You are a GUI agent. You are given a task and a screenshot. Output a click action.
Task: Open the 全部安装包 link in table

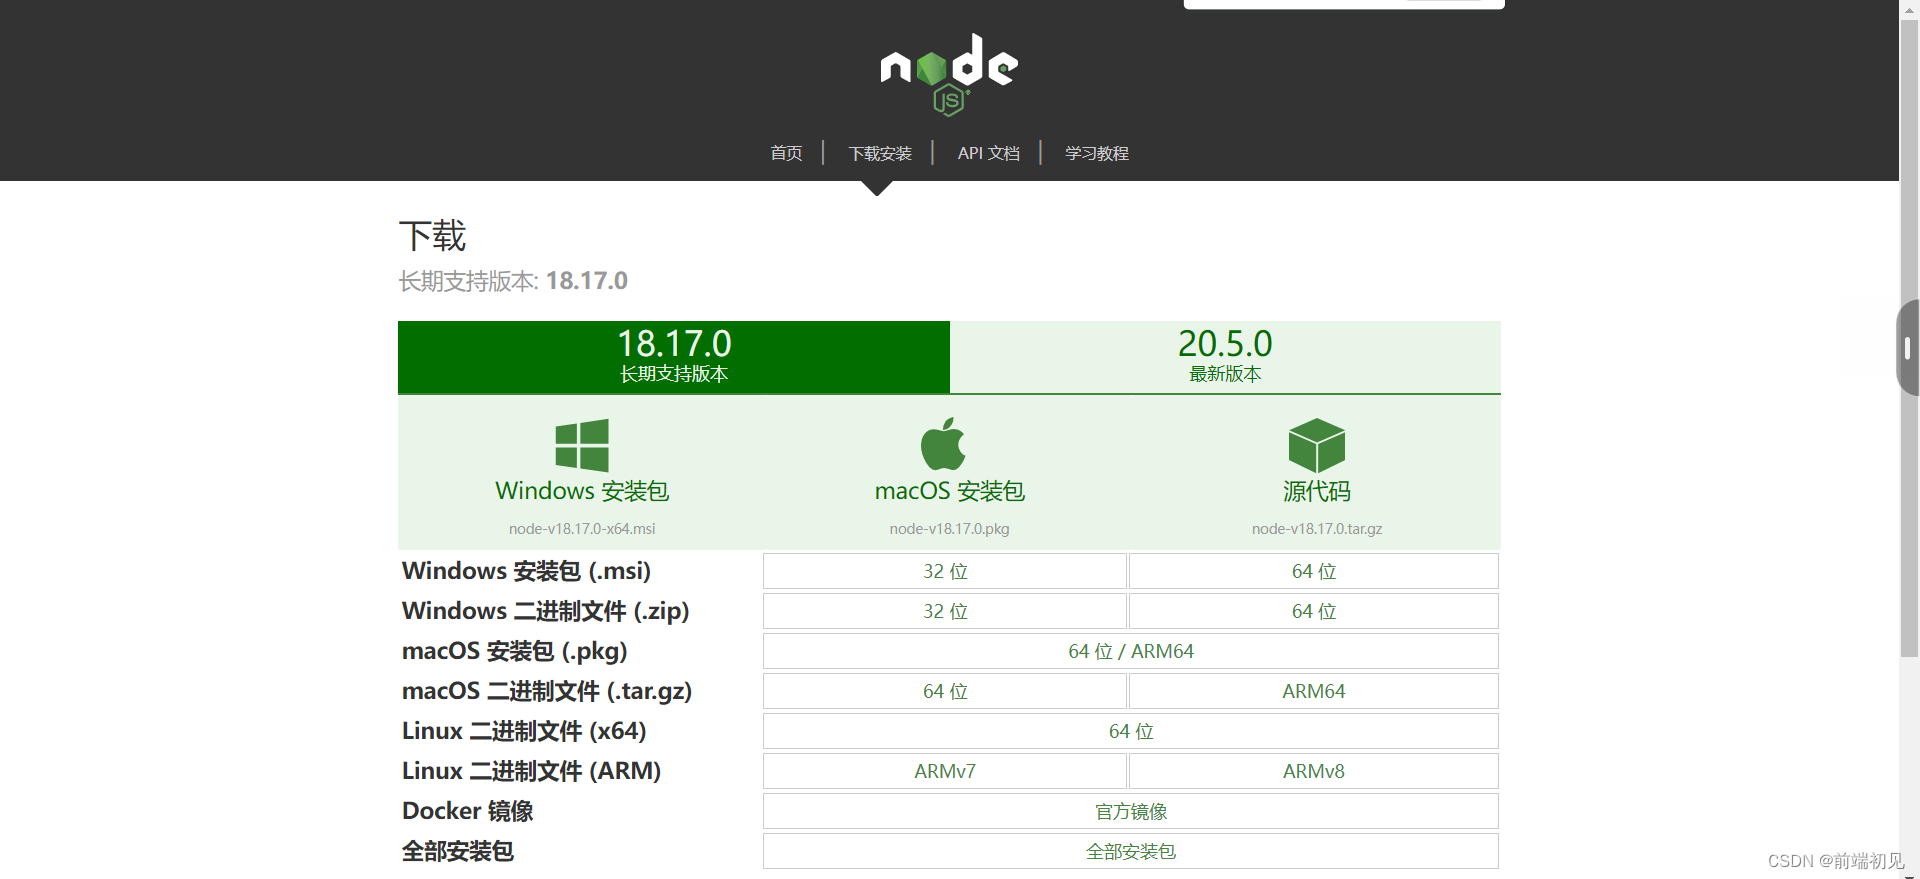[x=1131, y=851]
